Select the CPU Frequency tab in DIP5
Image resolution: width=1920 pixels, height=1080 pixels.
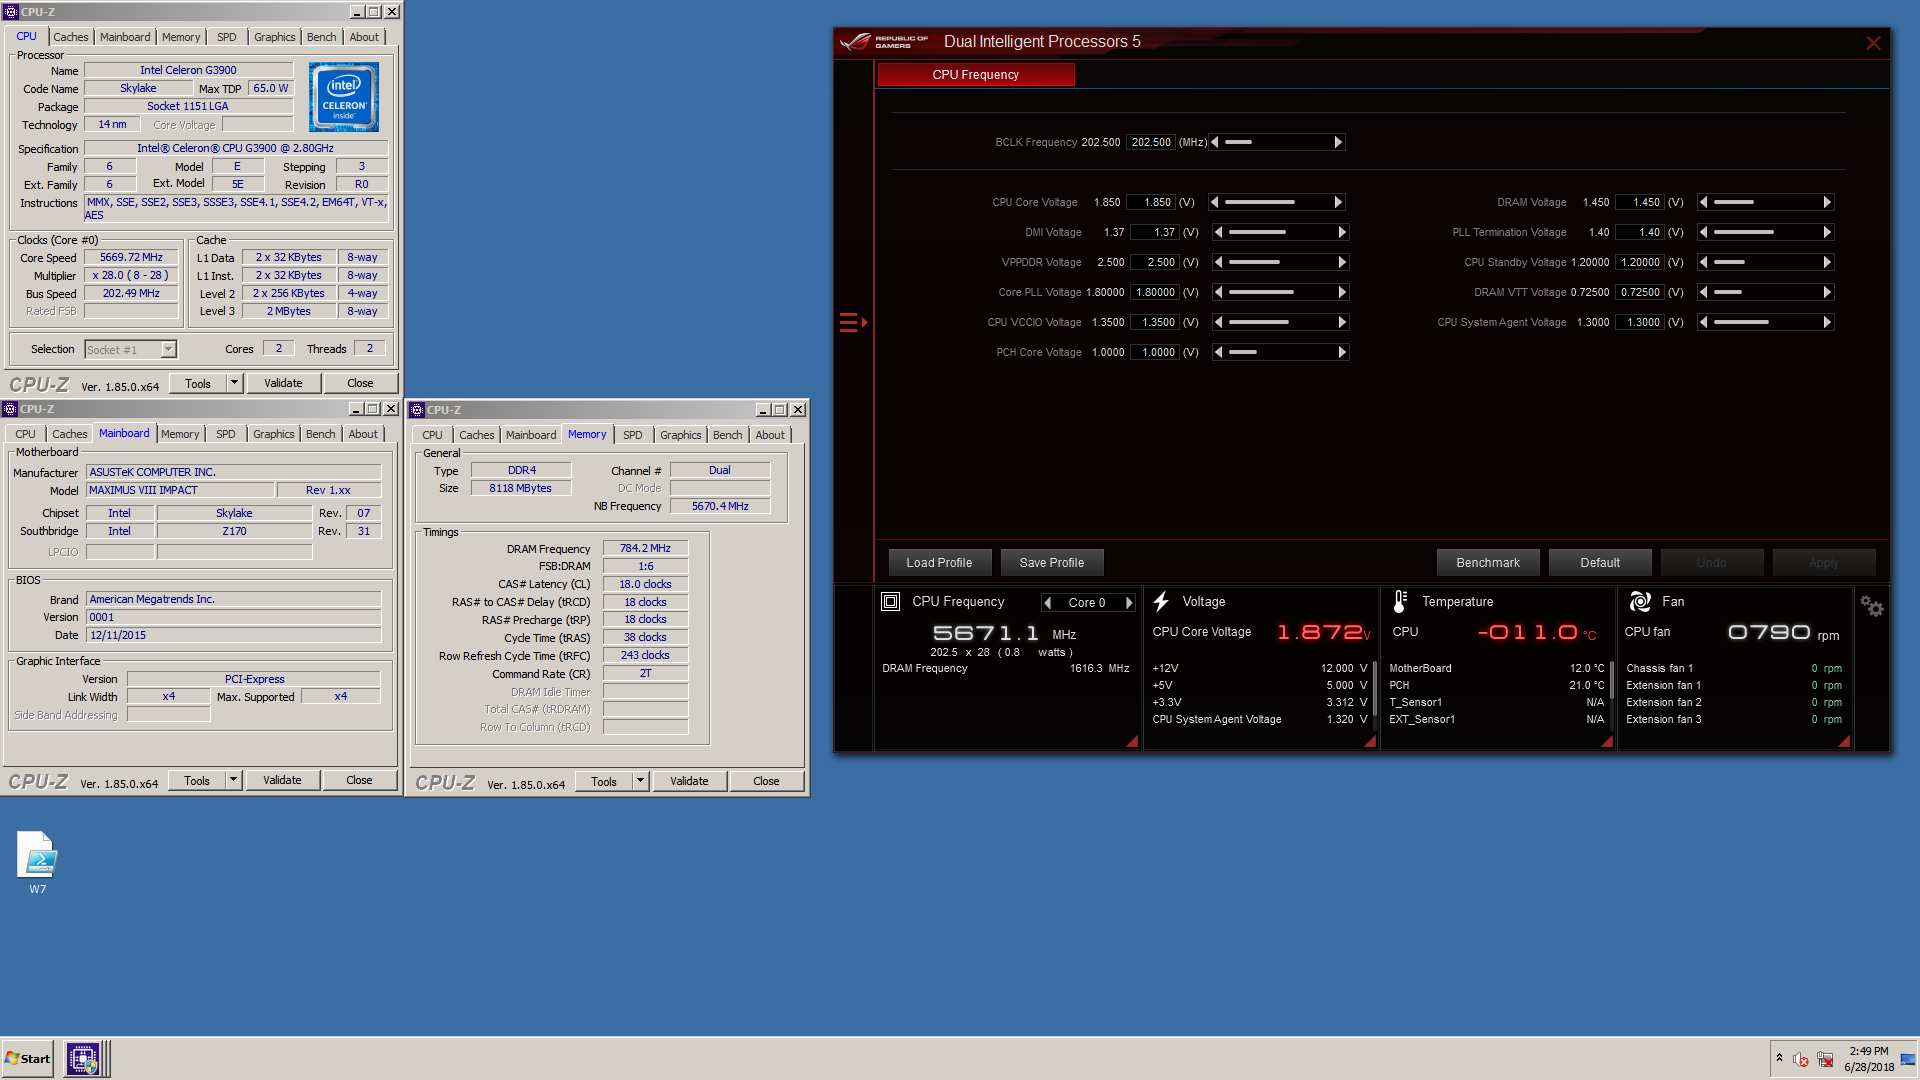pyautogui.click(x=976, y=75)
